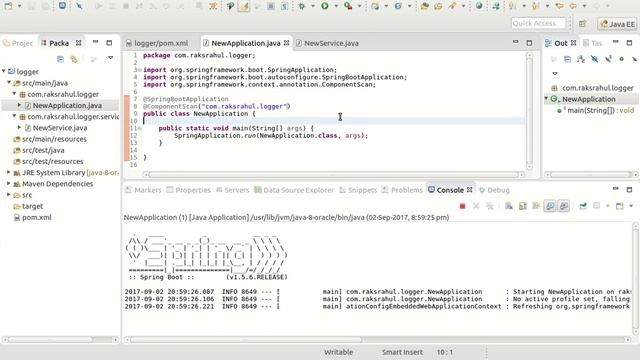Click the Open Web Browser globe icon
640x360 pixels.
coord(479,6)
